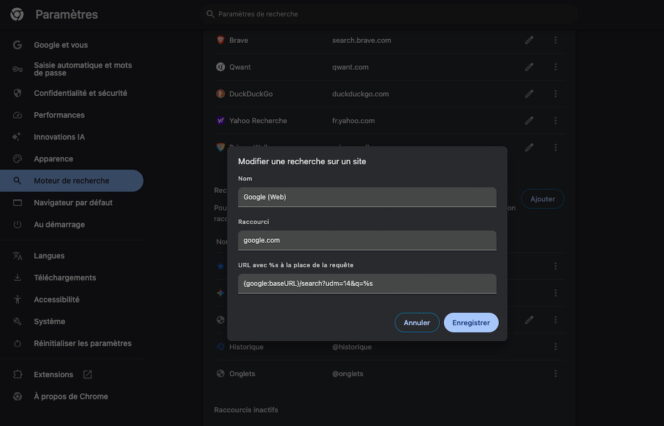
Task: Click the speedometer icon for Performances
Action: coord(17,115)
